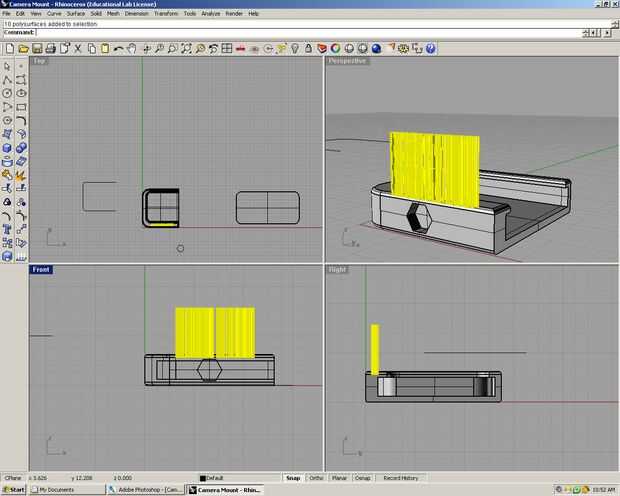Select the Box solid tool

pos(7,148)
